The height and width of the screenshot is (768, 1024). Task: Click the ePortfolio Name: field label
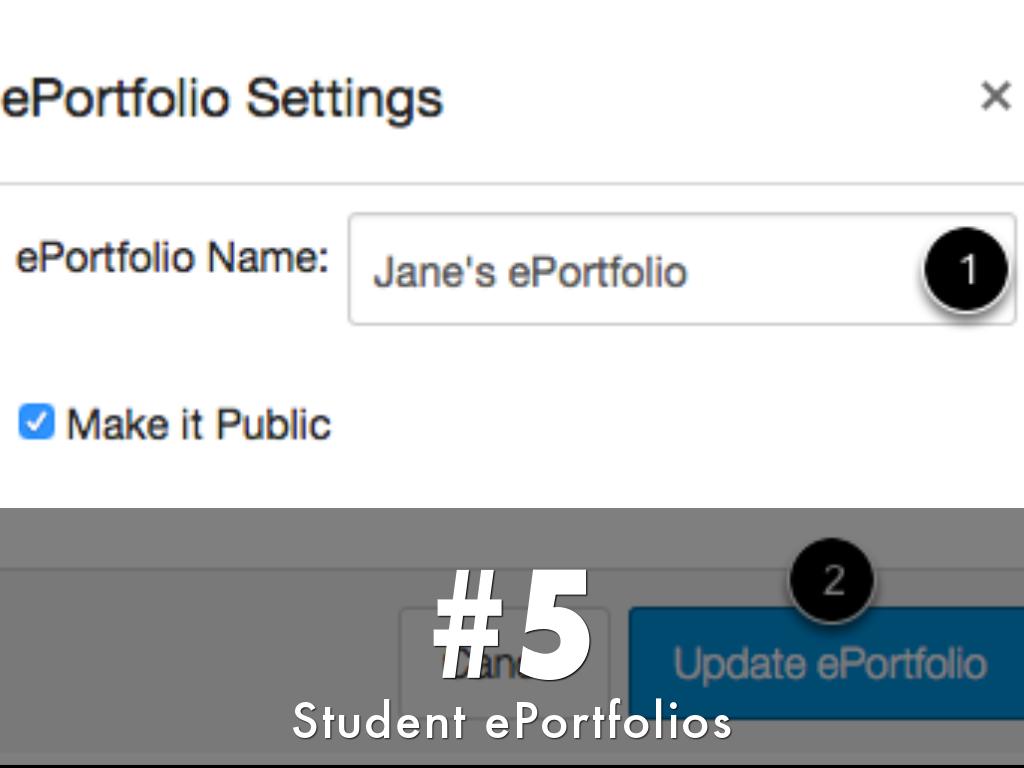[x=172, y=258]
